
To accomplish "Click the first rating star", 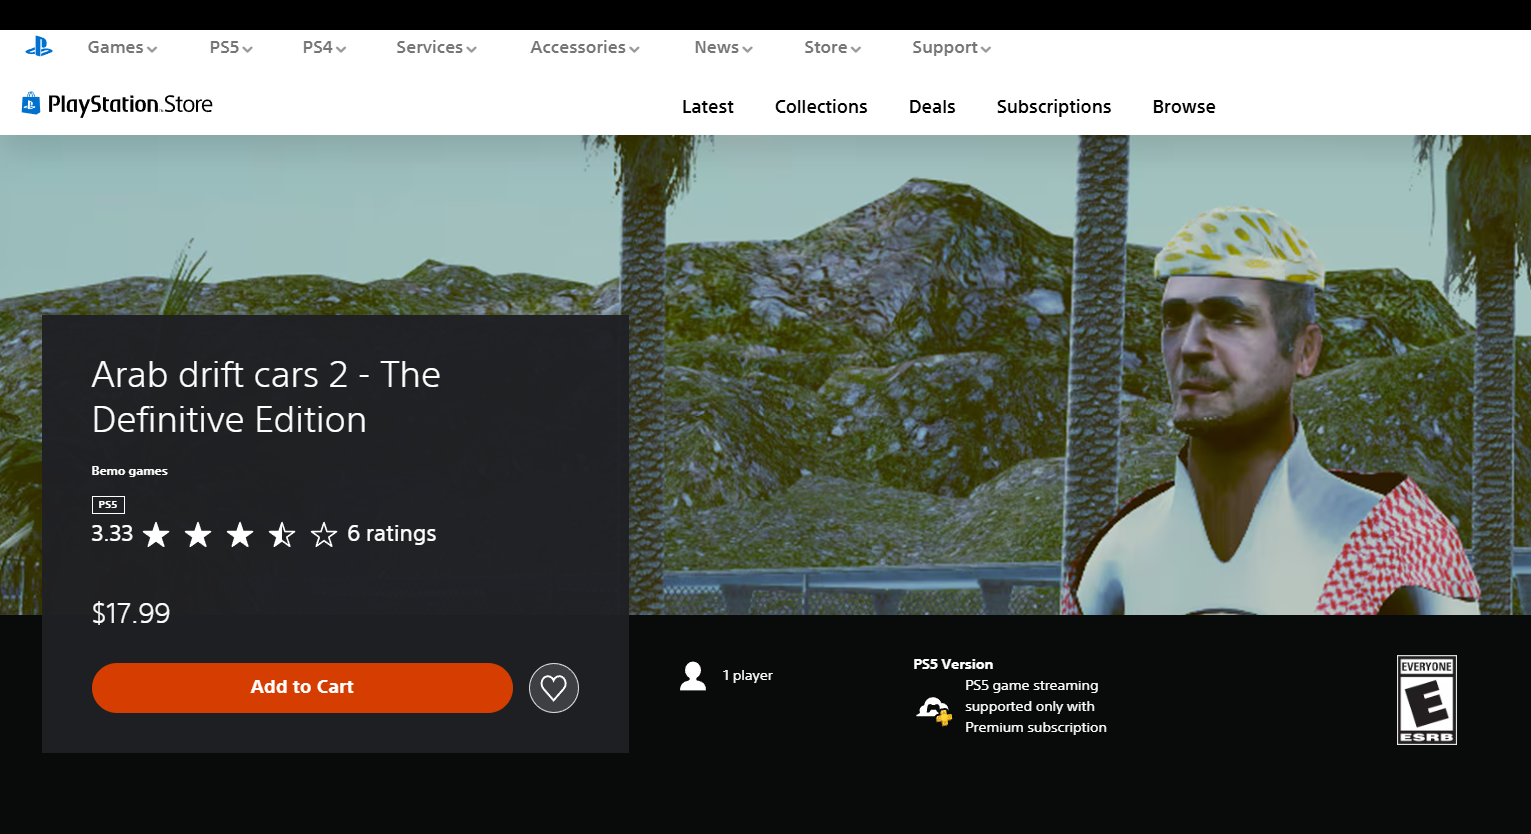I will pos(156,535).
